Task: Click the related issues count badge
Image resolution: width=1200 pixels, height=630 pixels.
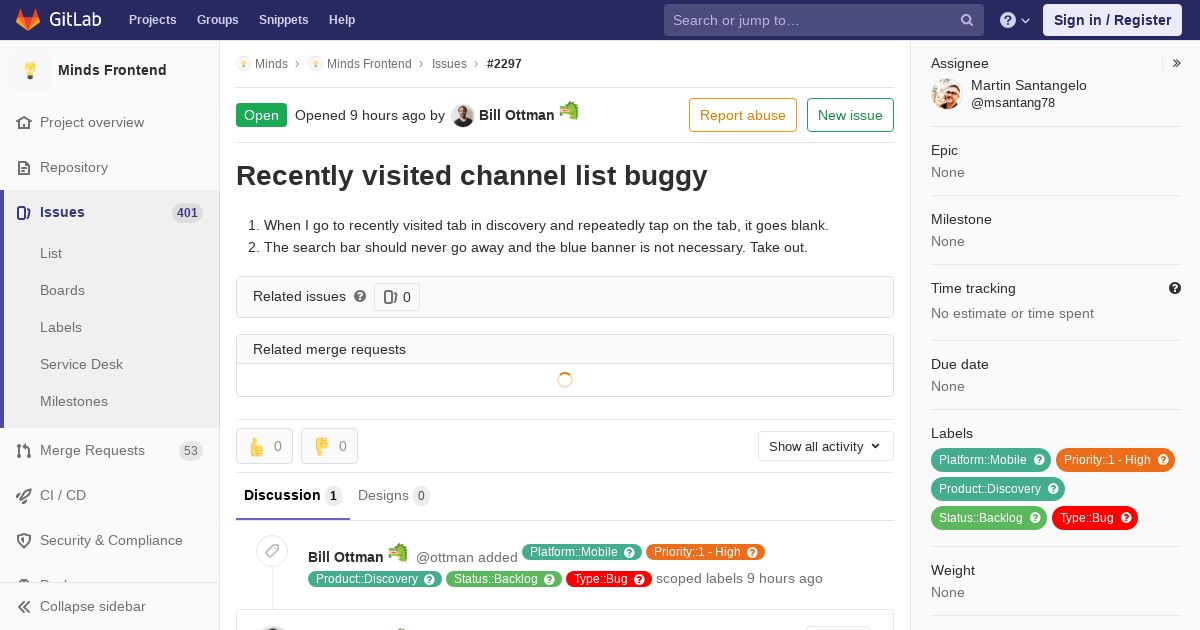Action: pos(397,297)
